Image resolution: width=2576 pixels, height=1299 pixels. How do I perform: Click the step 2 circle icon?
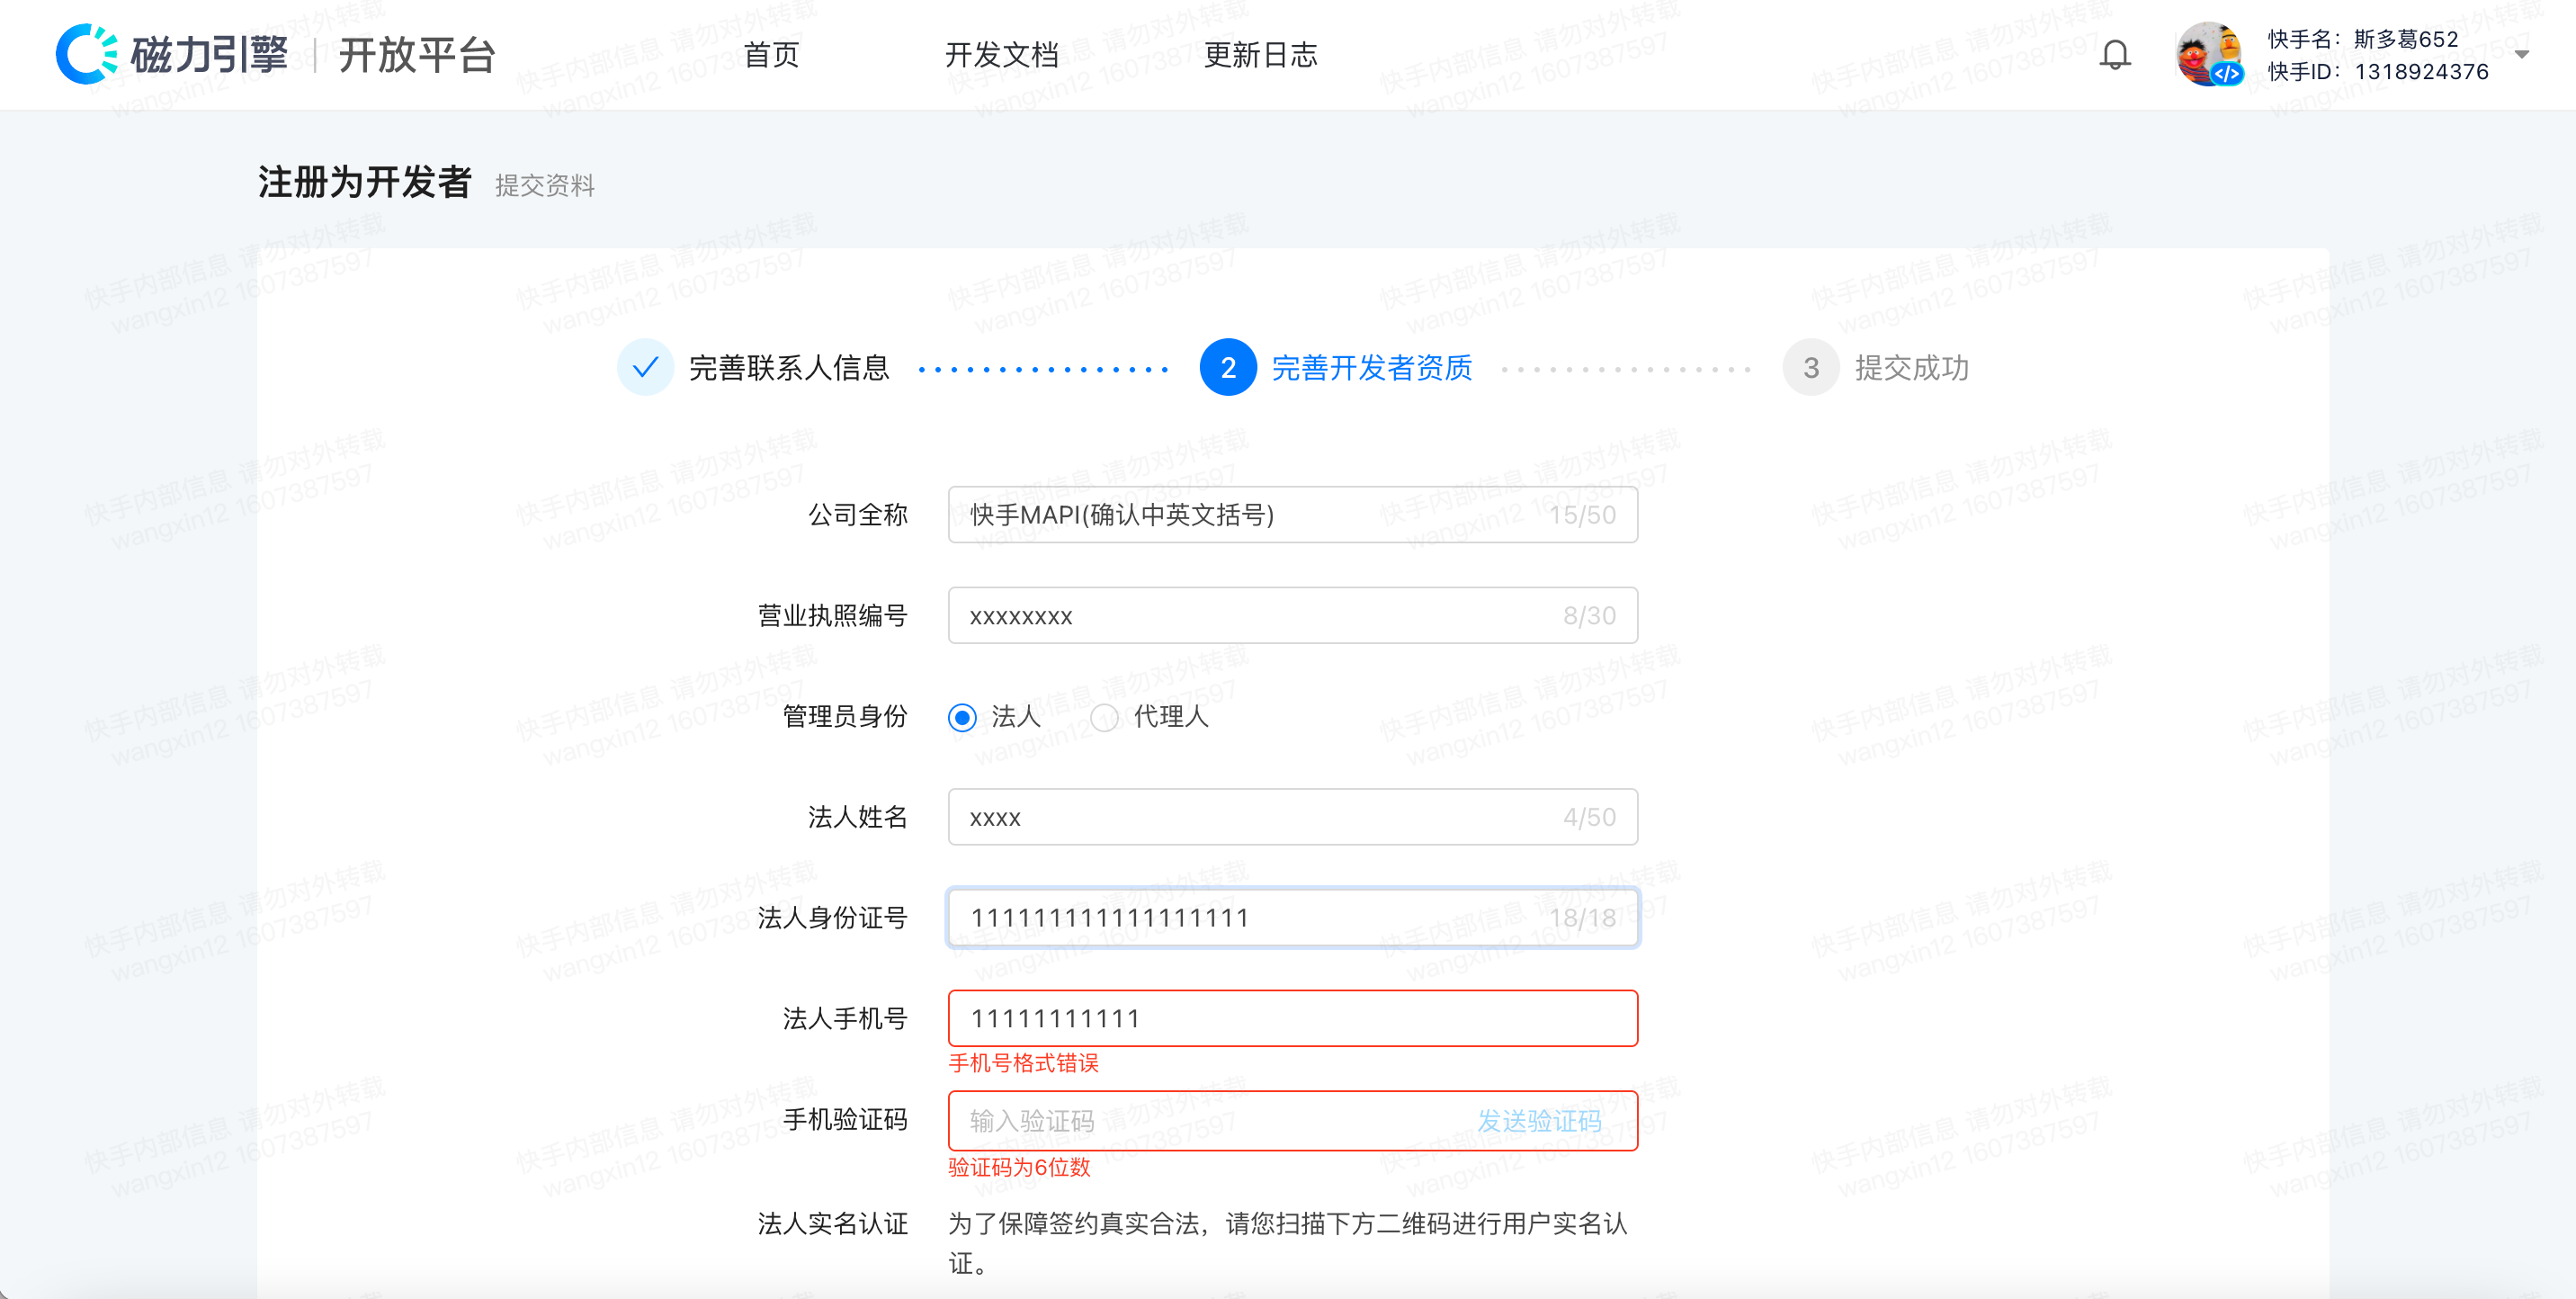(1228, 367)
